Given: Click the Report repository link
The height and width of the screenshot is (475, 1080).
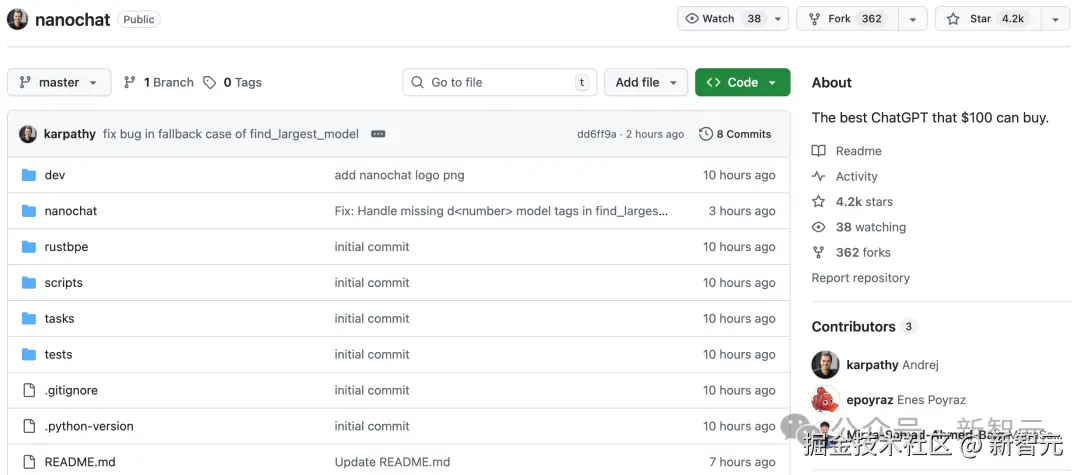Looking at the screenshot, I should click(860, 278).
